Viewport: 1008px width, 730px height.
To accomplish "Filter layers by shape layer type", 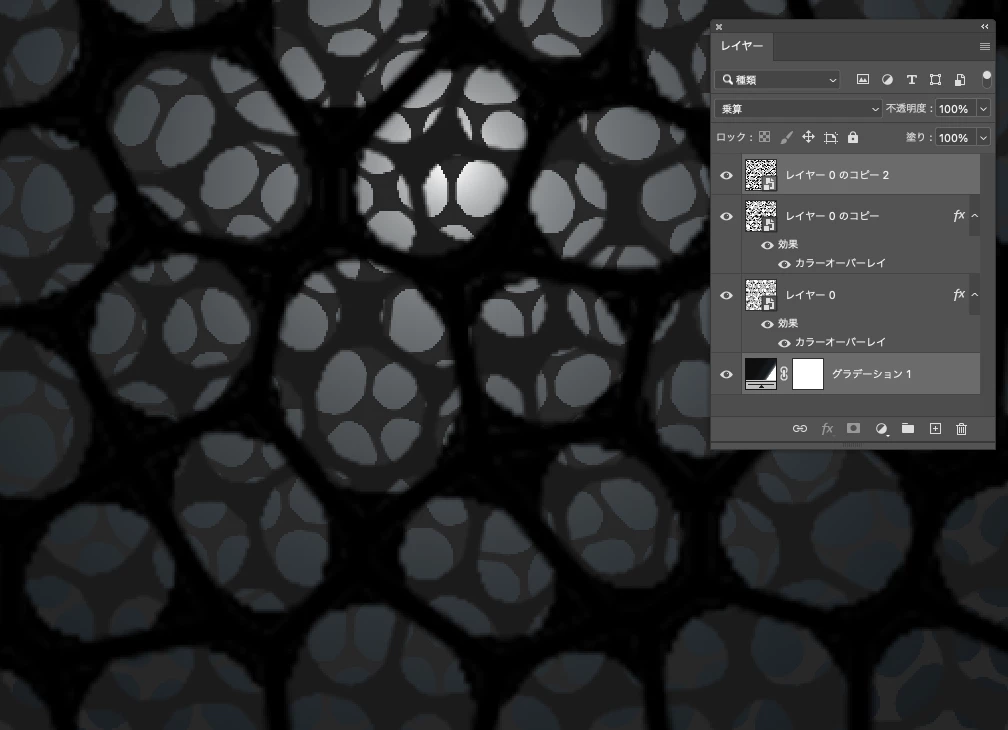I will [935, 80].
